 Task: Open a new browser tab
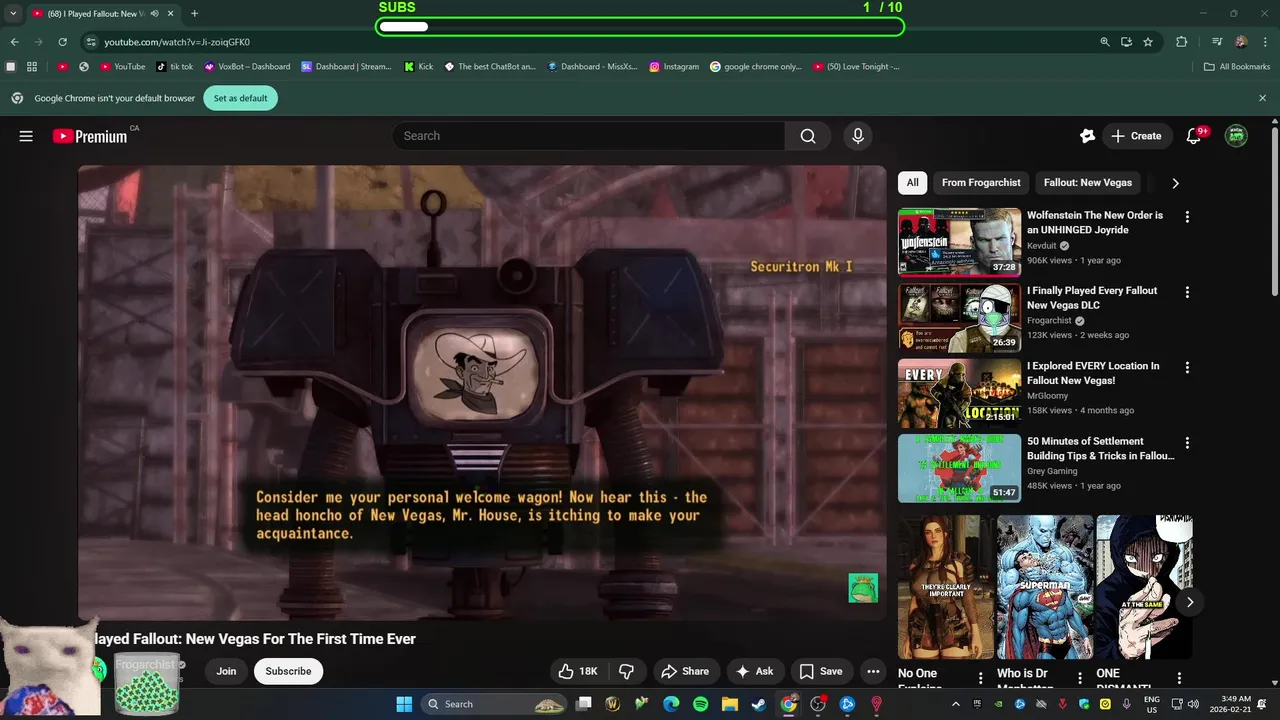coord(194,13)
